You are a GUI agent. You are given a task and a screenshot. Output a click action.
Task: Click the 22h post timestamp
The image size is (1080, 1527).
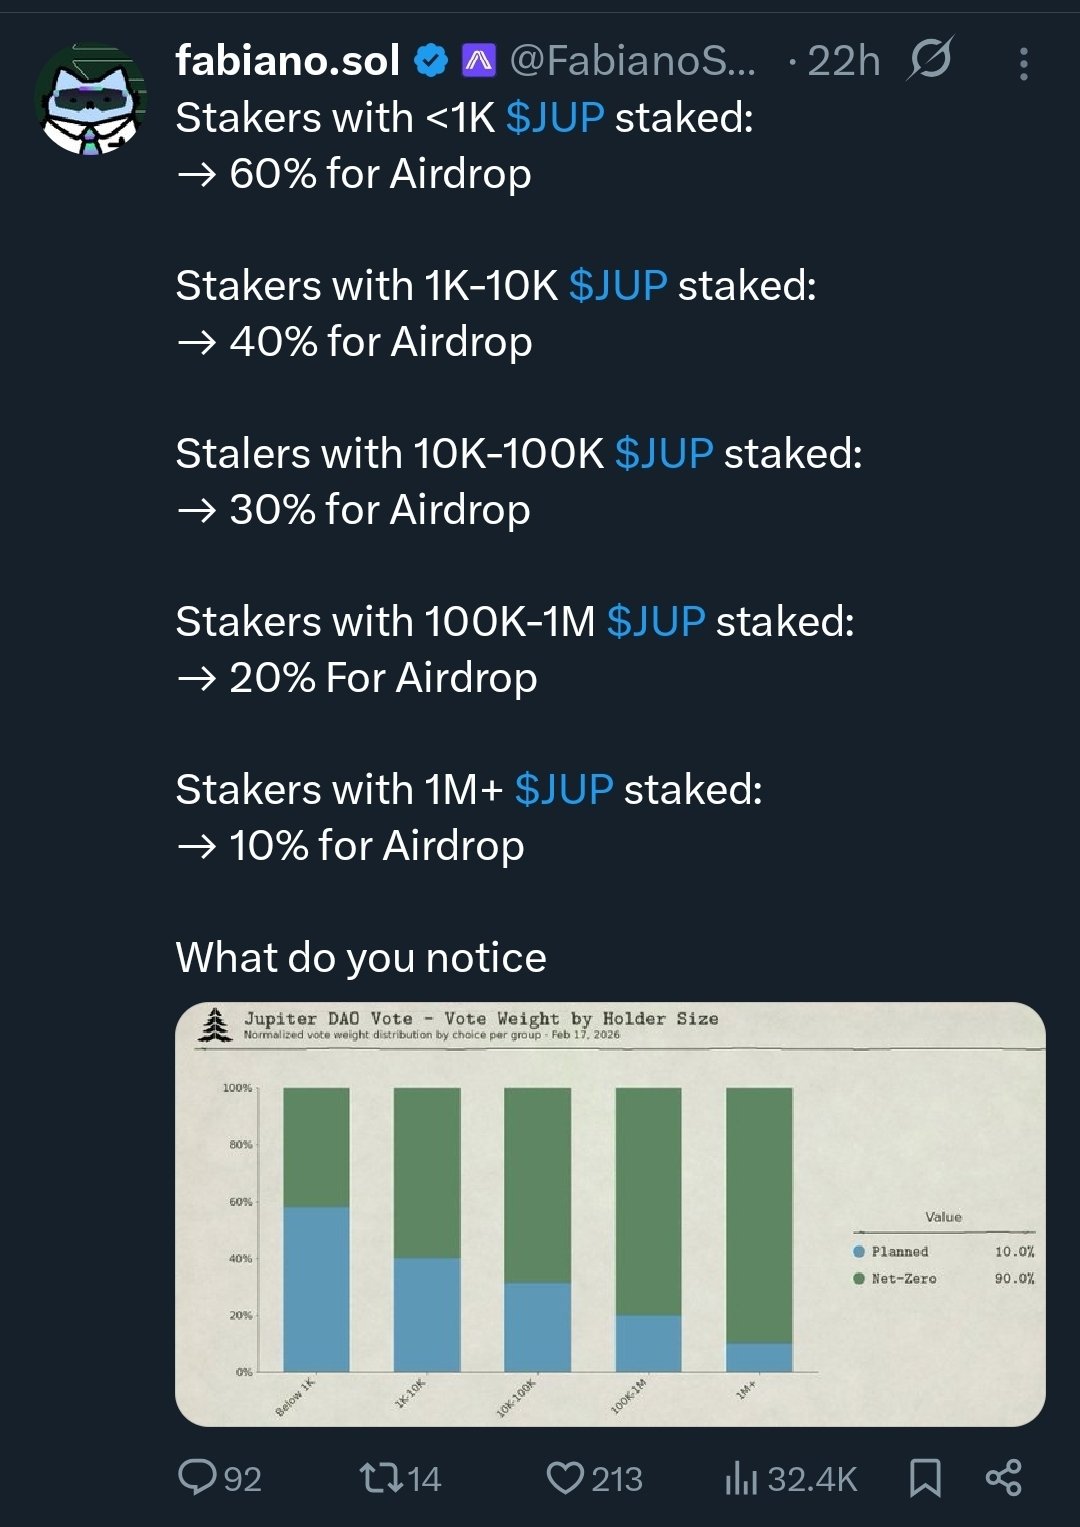[843, 61]
